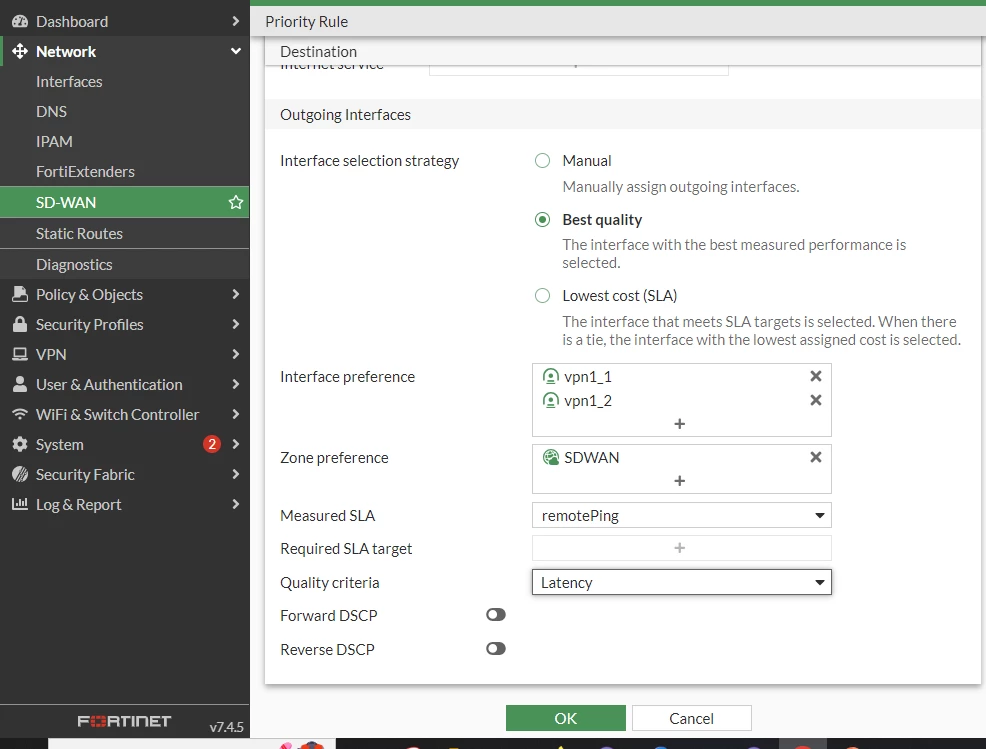This screenshot has height=749, width=986.
Task: Toggle the Reverse DSCP switch
Action: coord(496,649)
